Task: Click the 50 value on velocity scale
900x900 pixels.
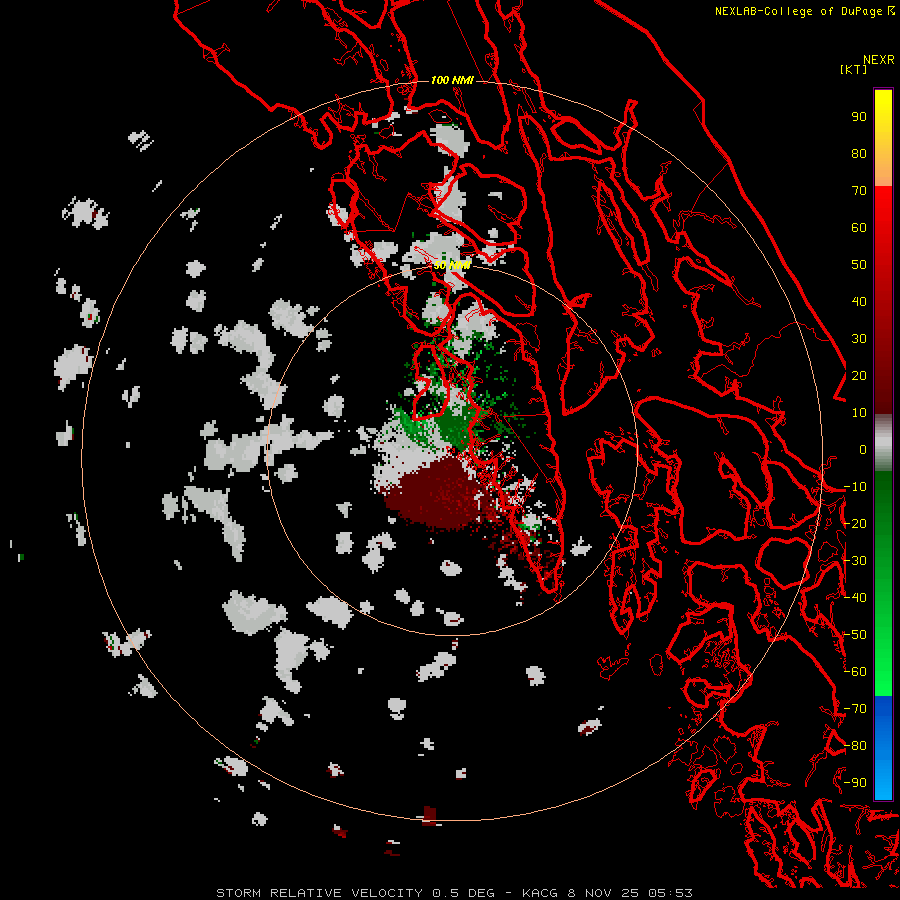Action: [859, 265]
